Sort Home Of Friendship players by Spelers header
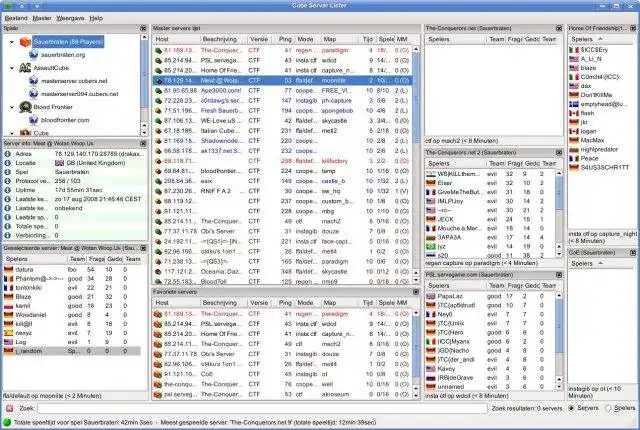This screenshot has width=640, height=430. [x=602, y=39]
